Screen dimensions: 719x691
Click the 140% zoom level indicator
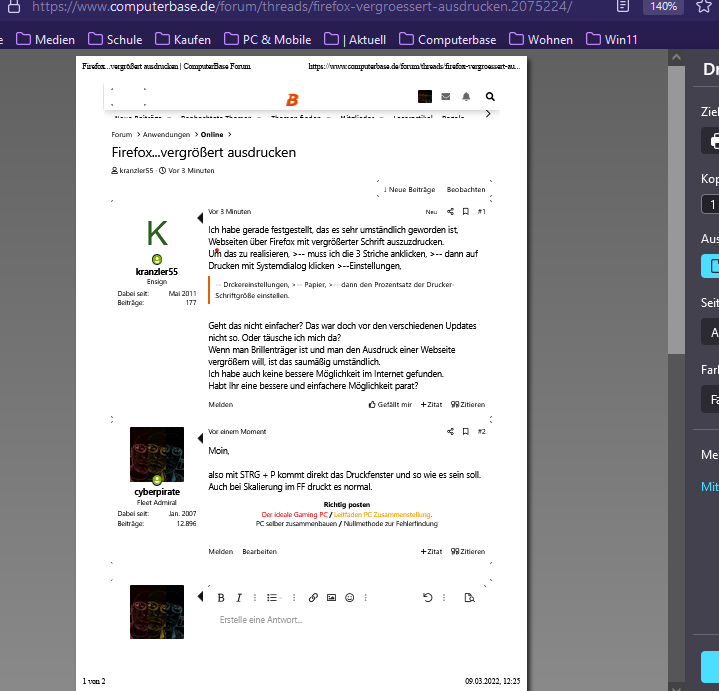pyautogui.click(x=663, y=6)
